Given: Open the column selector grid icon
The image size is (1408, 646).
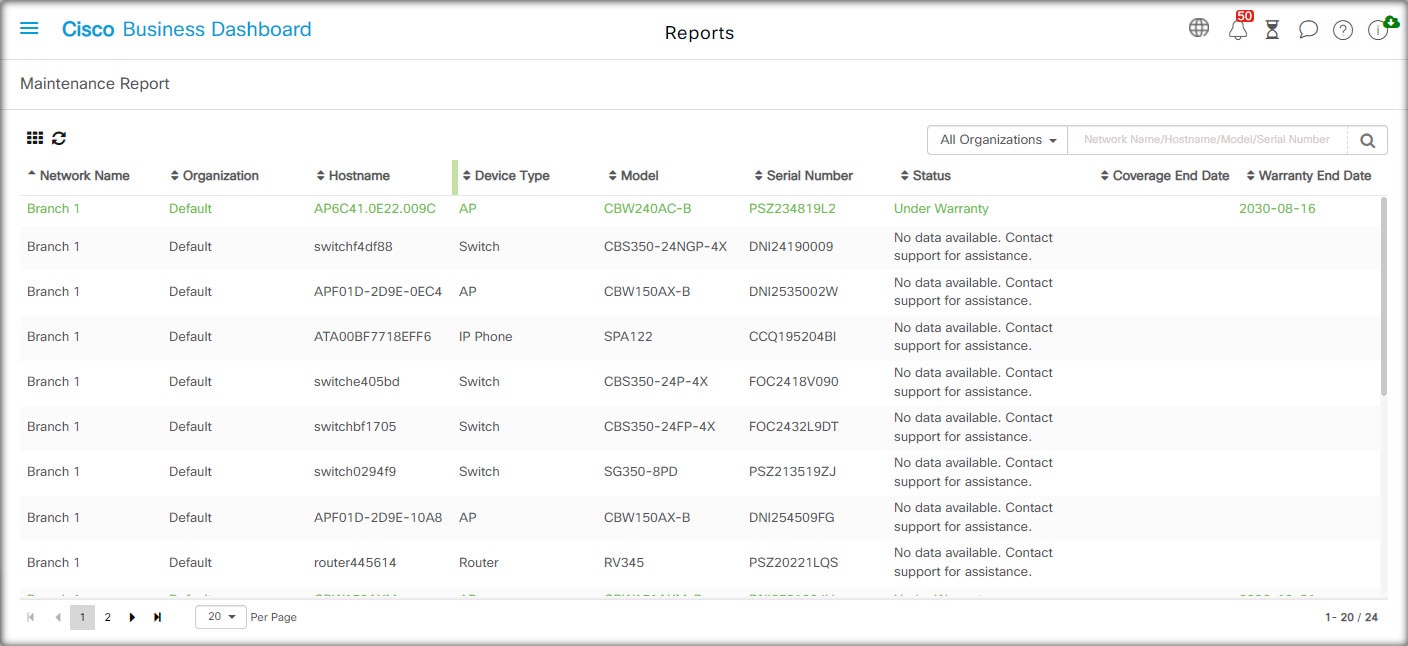Looking at the screenshot, I should (35, 139).
